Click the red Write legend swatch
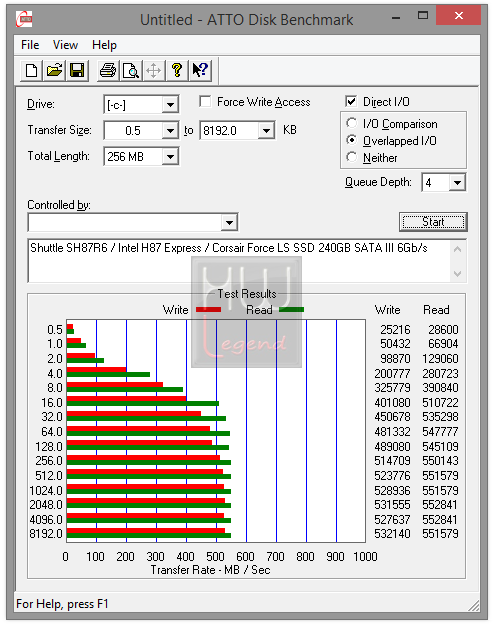This screenshot has width=493, height=625. pos(208,310)
